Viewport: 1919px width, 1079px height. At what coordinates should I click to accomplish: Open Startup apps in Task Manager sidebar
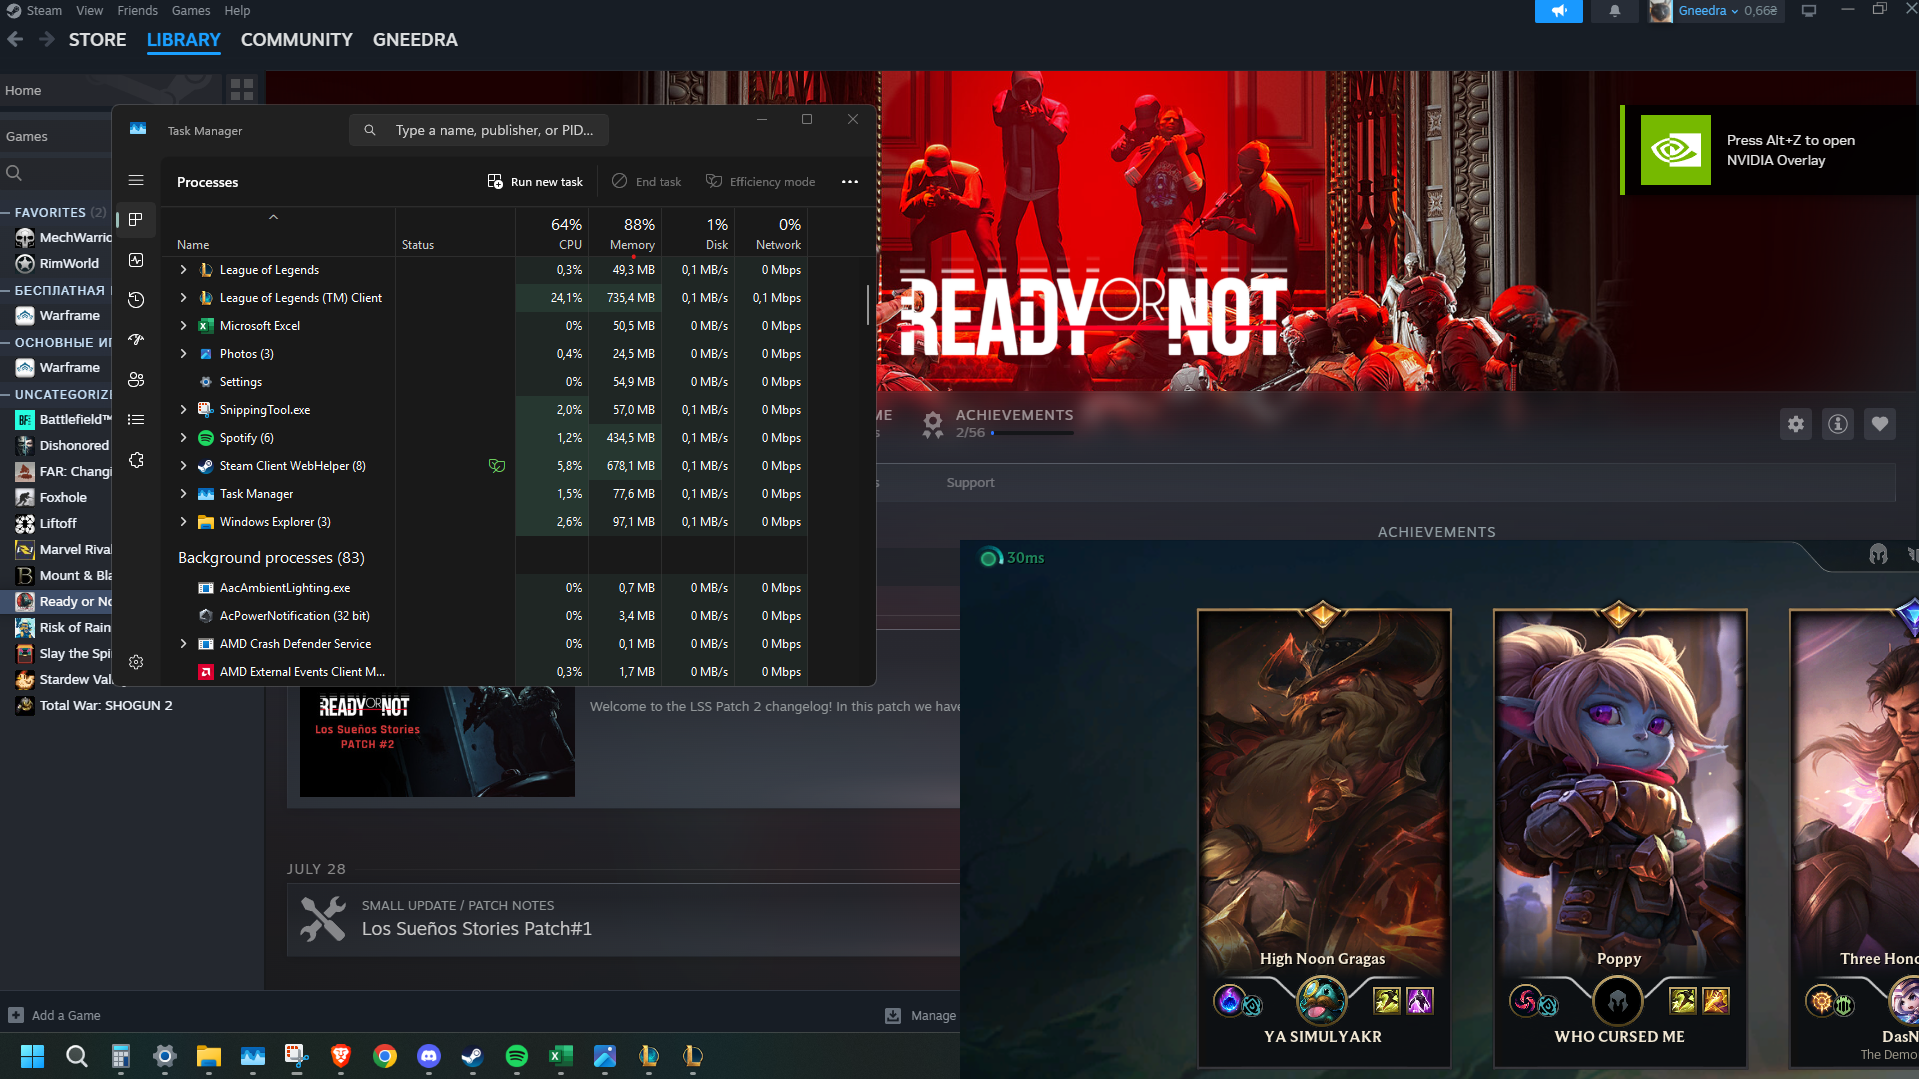click(136, 340)
